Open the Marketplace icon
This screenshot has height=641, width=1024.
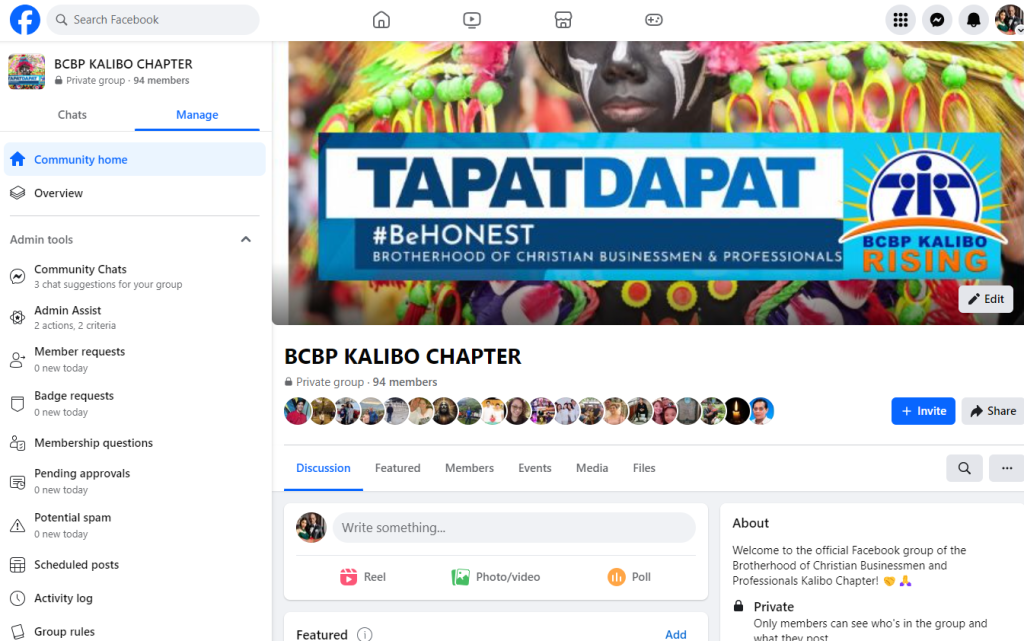563,20
